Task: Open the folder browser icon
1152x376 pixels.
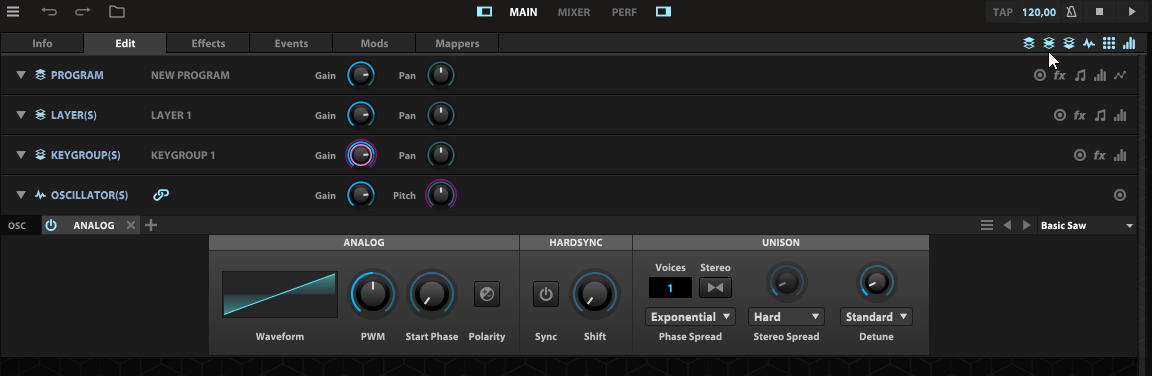Action: click(x=117, y=12)
